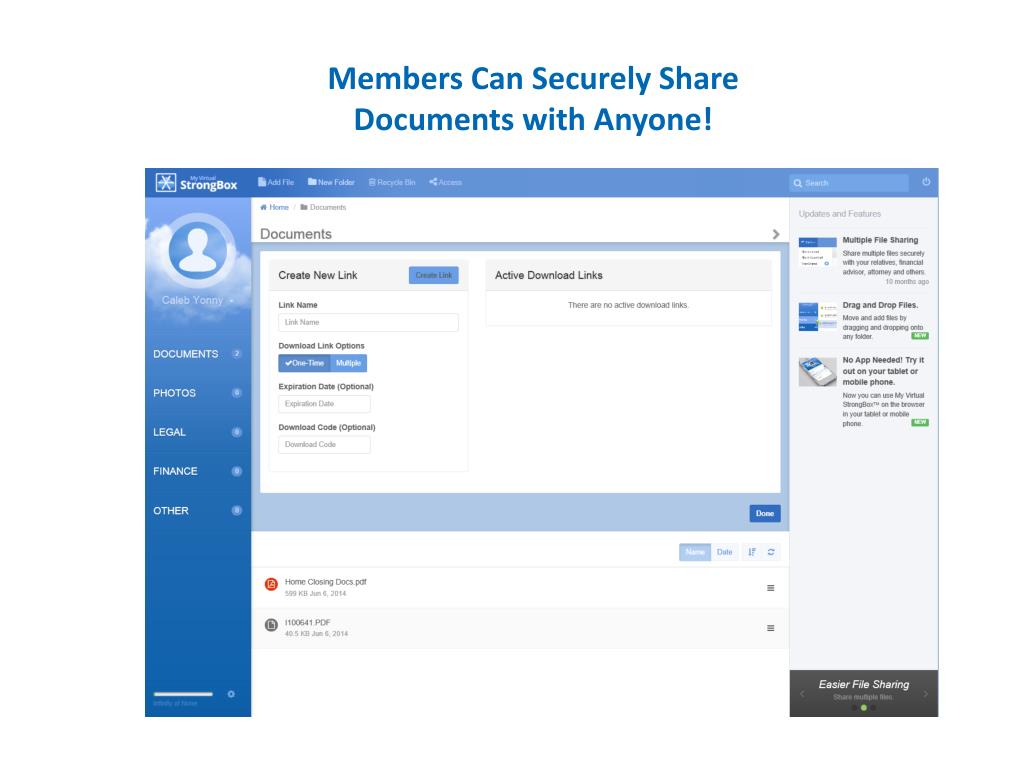The height and width of the screenshot is (768, 1024).
Task: Select the active green carousel dot
Action: tap(864, 708)
